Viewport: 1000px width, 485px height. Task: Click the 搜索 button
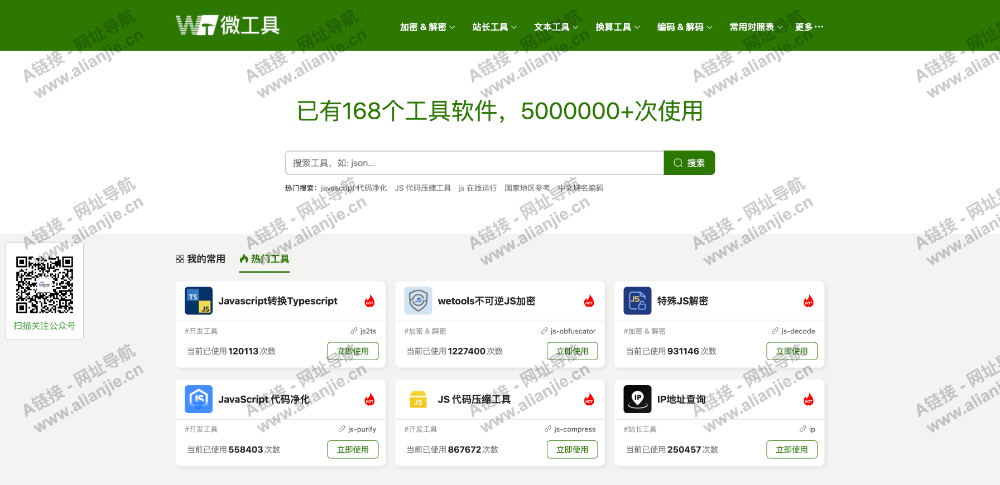(x=689, y=163)
